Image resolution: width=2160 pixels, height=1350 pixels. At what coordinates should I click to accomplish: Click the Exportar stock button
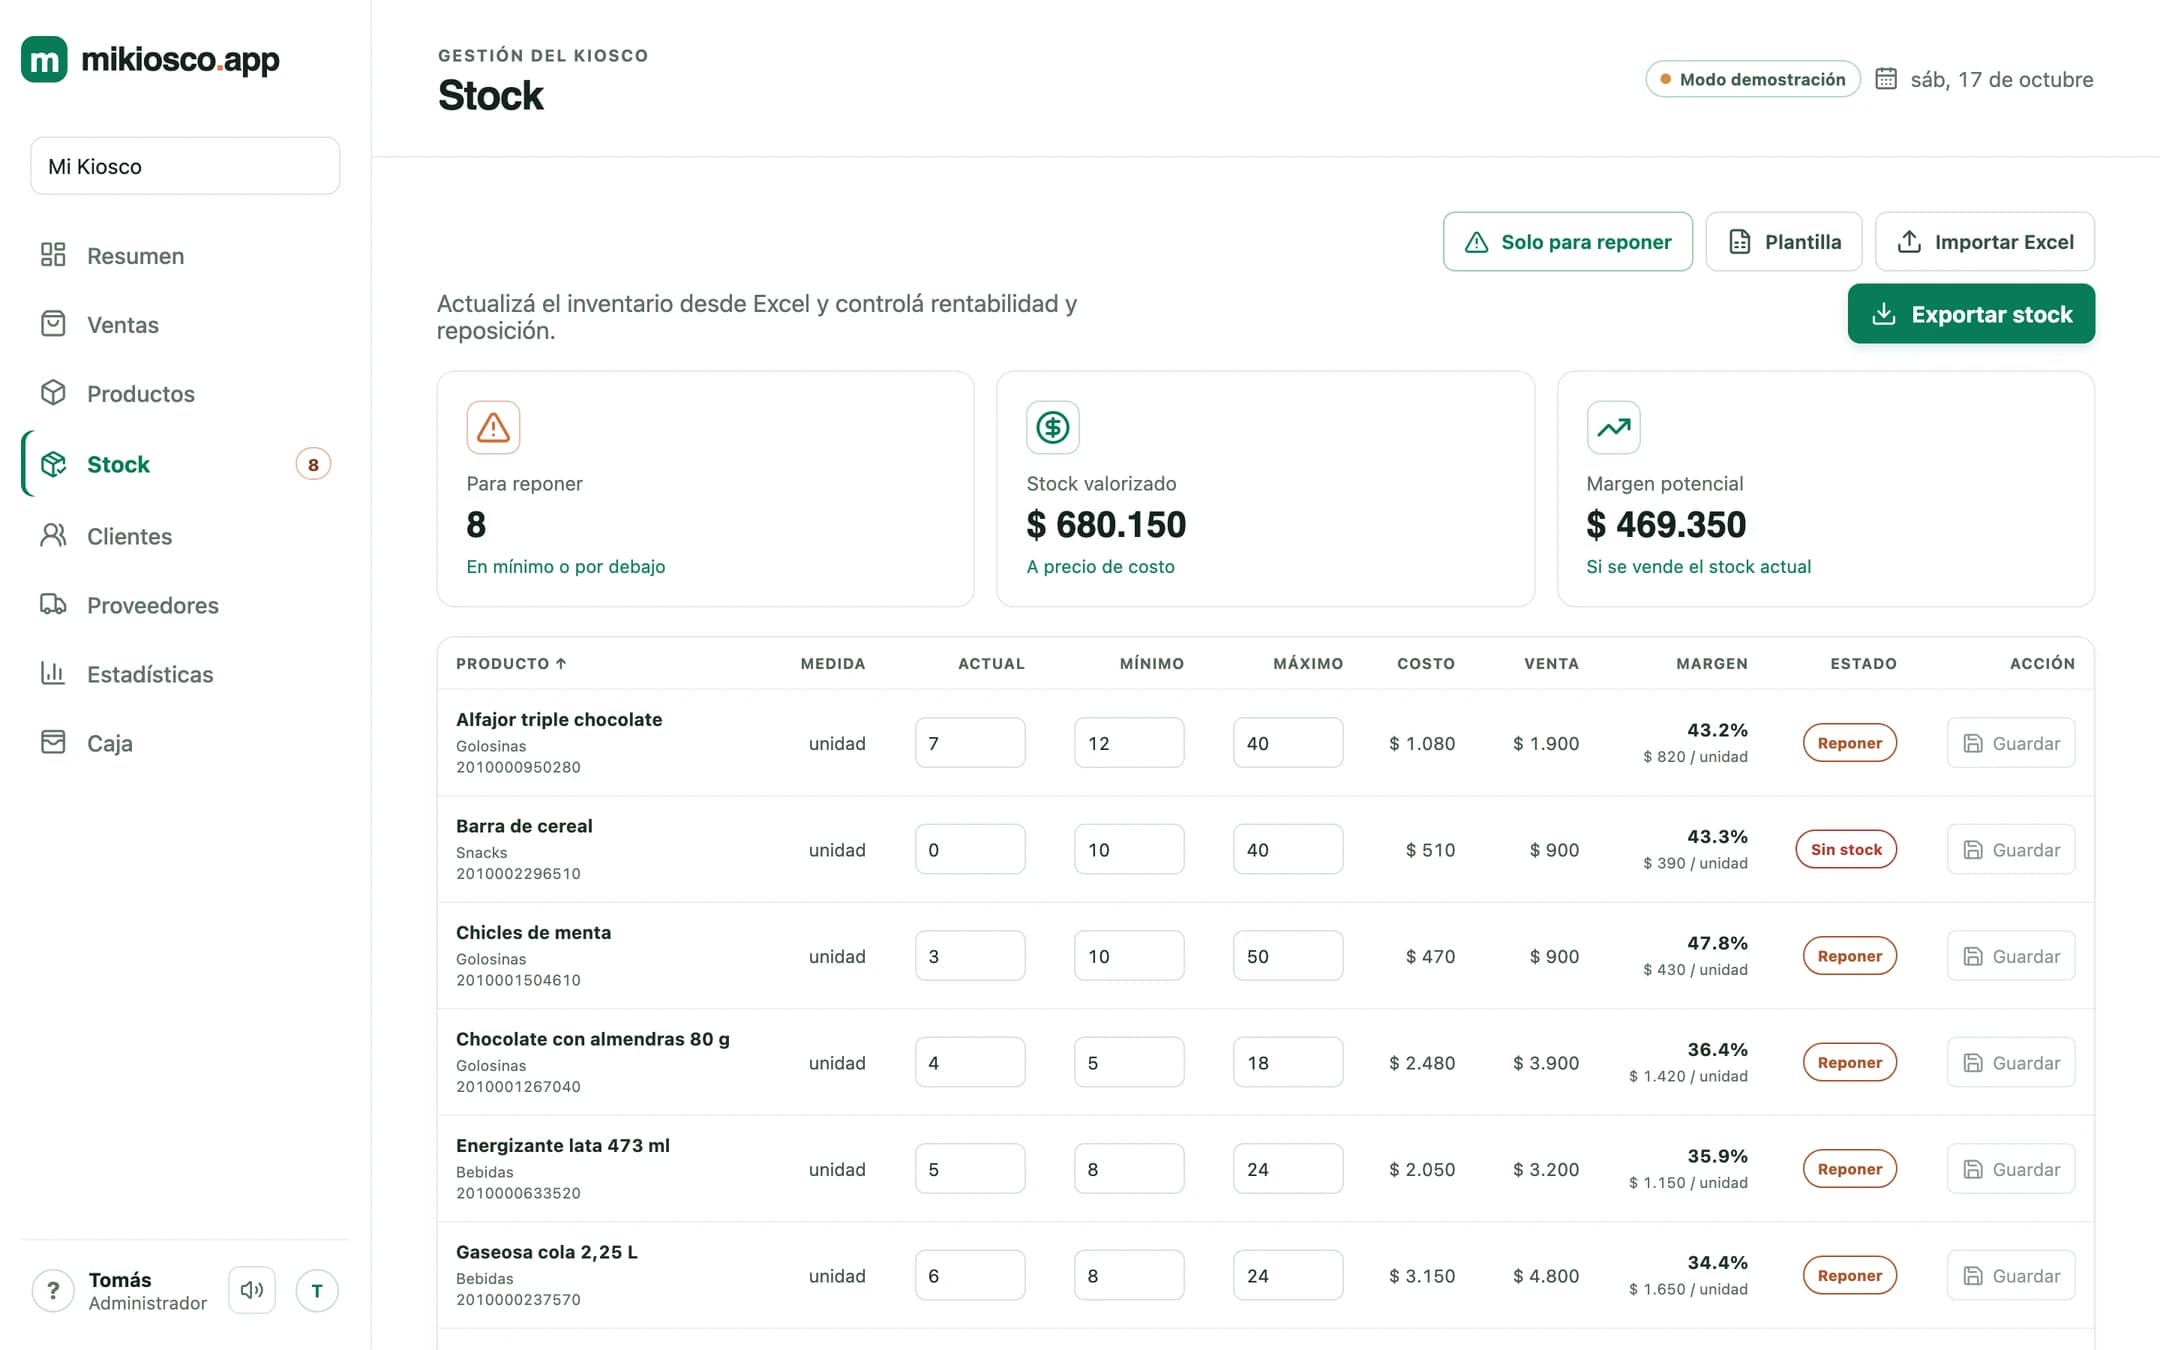coord(1971,314)
